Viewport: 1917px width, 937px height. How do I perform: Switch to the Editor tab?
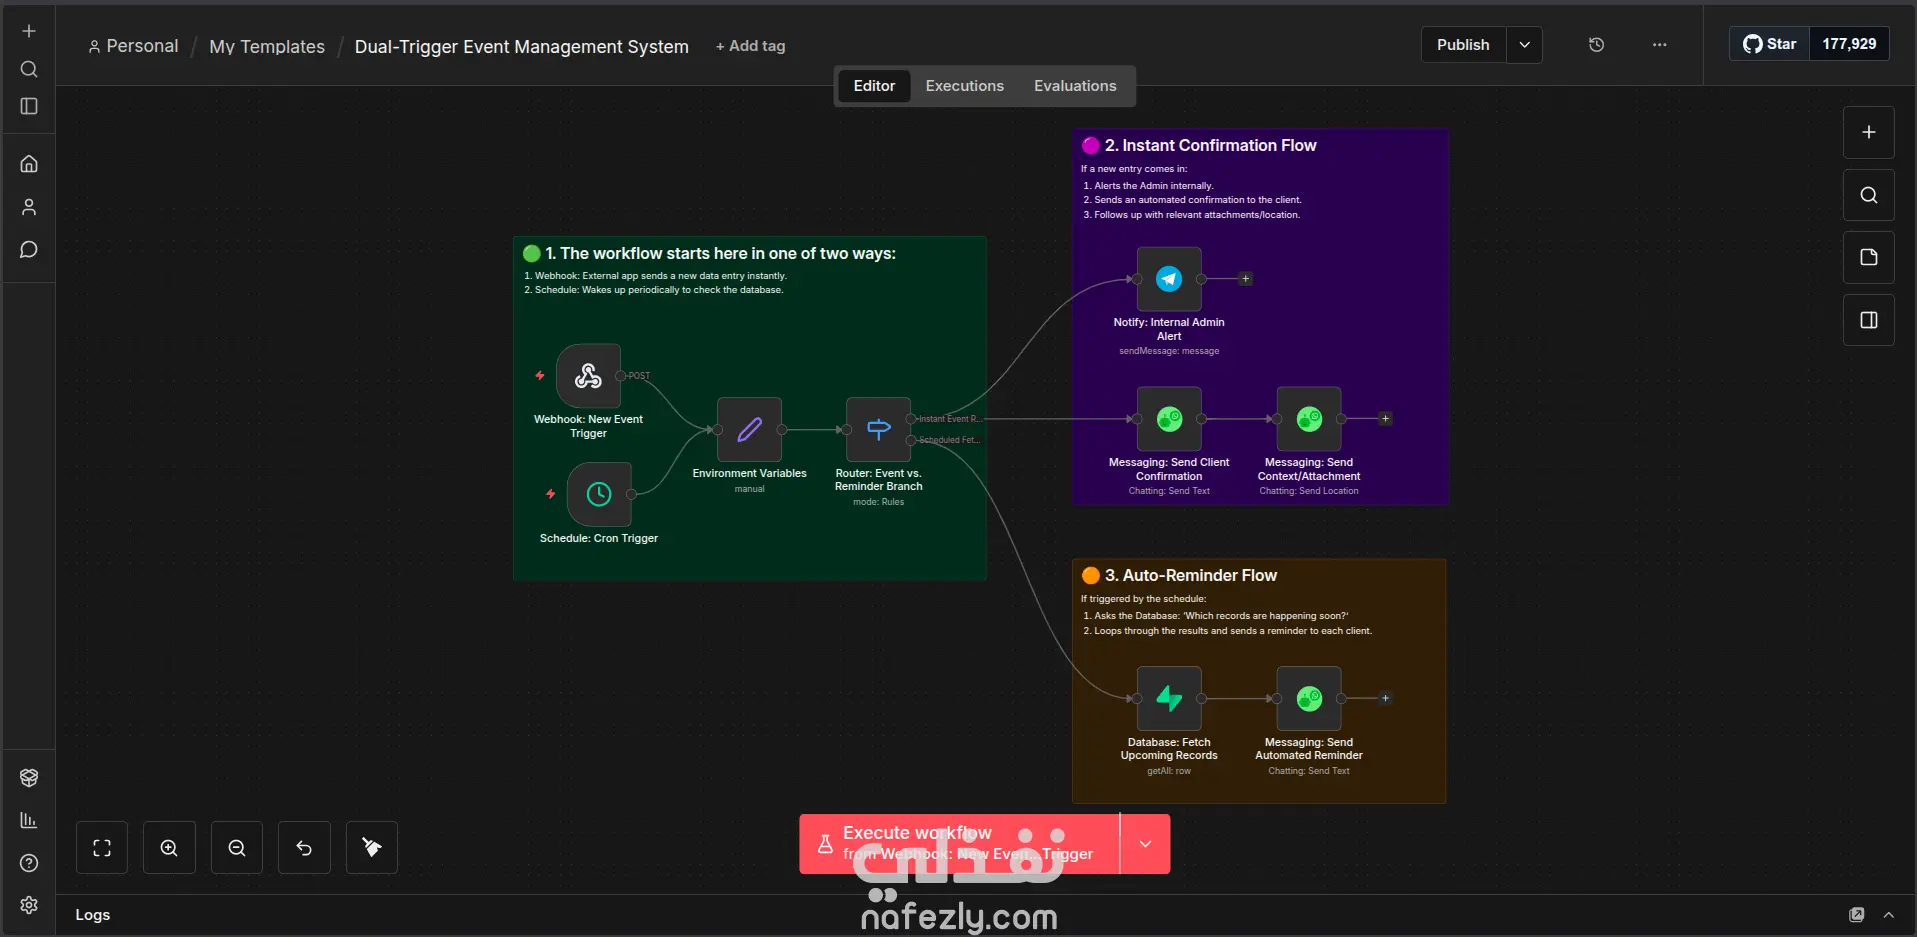[x=874, y=86]
